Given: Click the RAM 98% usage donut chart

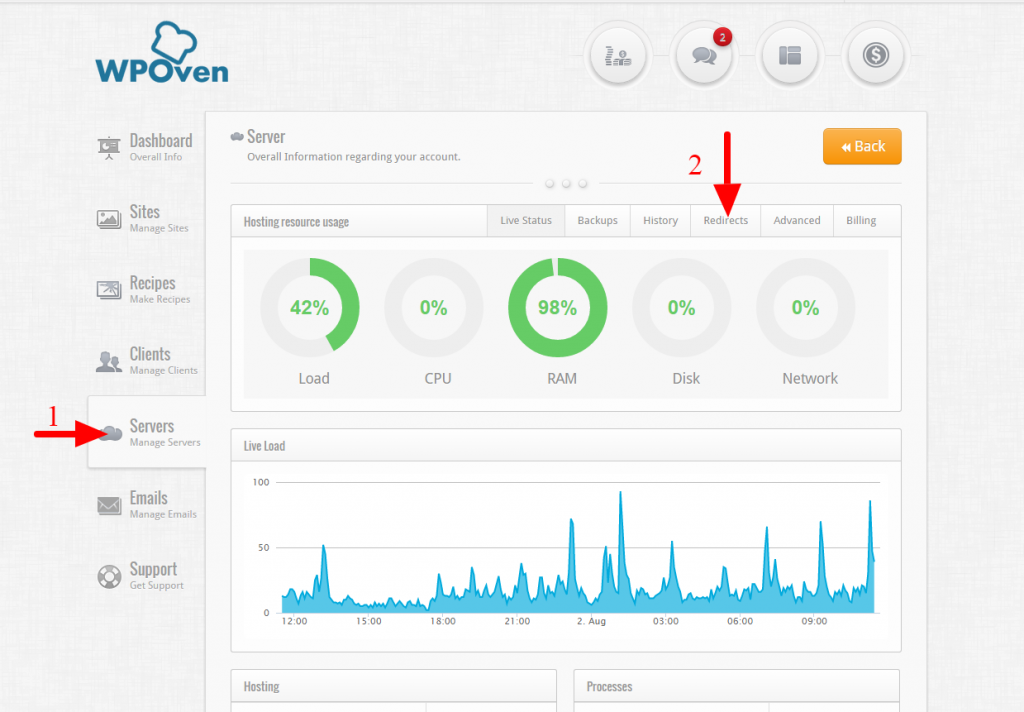Looking at the screenshot, I should point(557,308).
